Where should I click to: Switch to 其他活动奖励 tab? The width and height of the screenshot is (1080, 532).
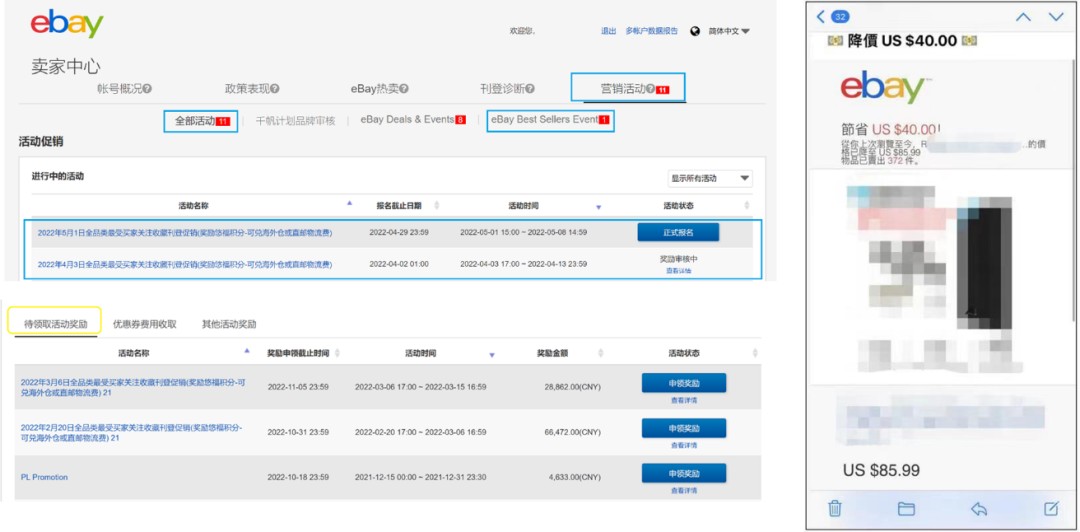click(x=229, y=324)
